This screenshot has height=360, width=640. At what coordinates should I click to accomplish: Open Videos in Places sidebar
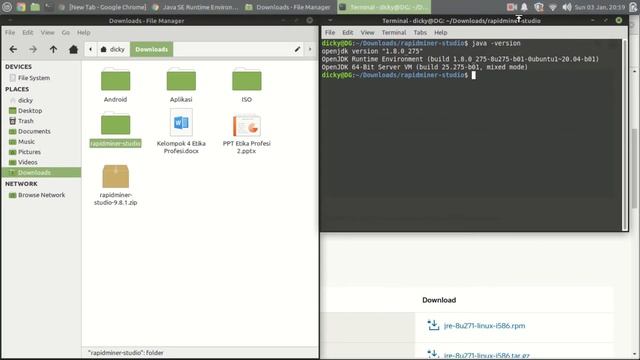click(x=27, y=162)
